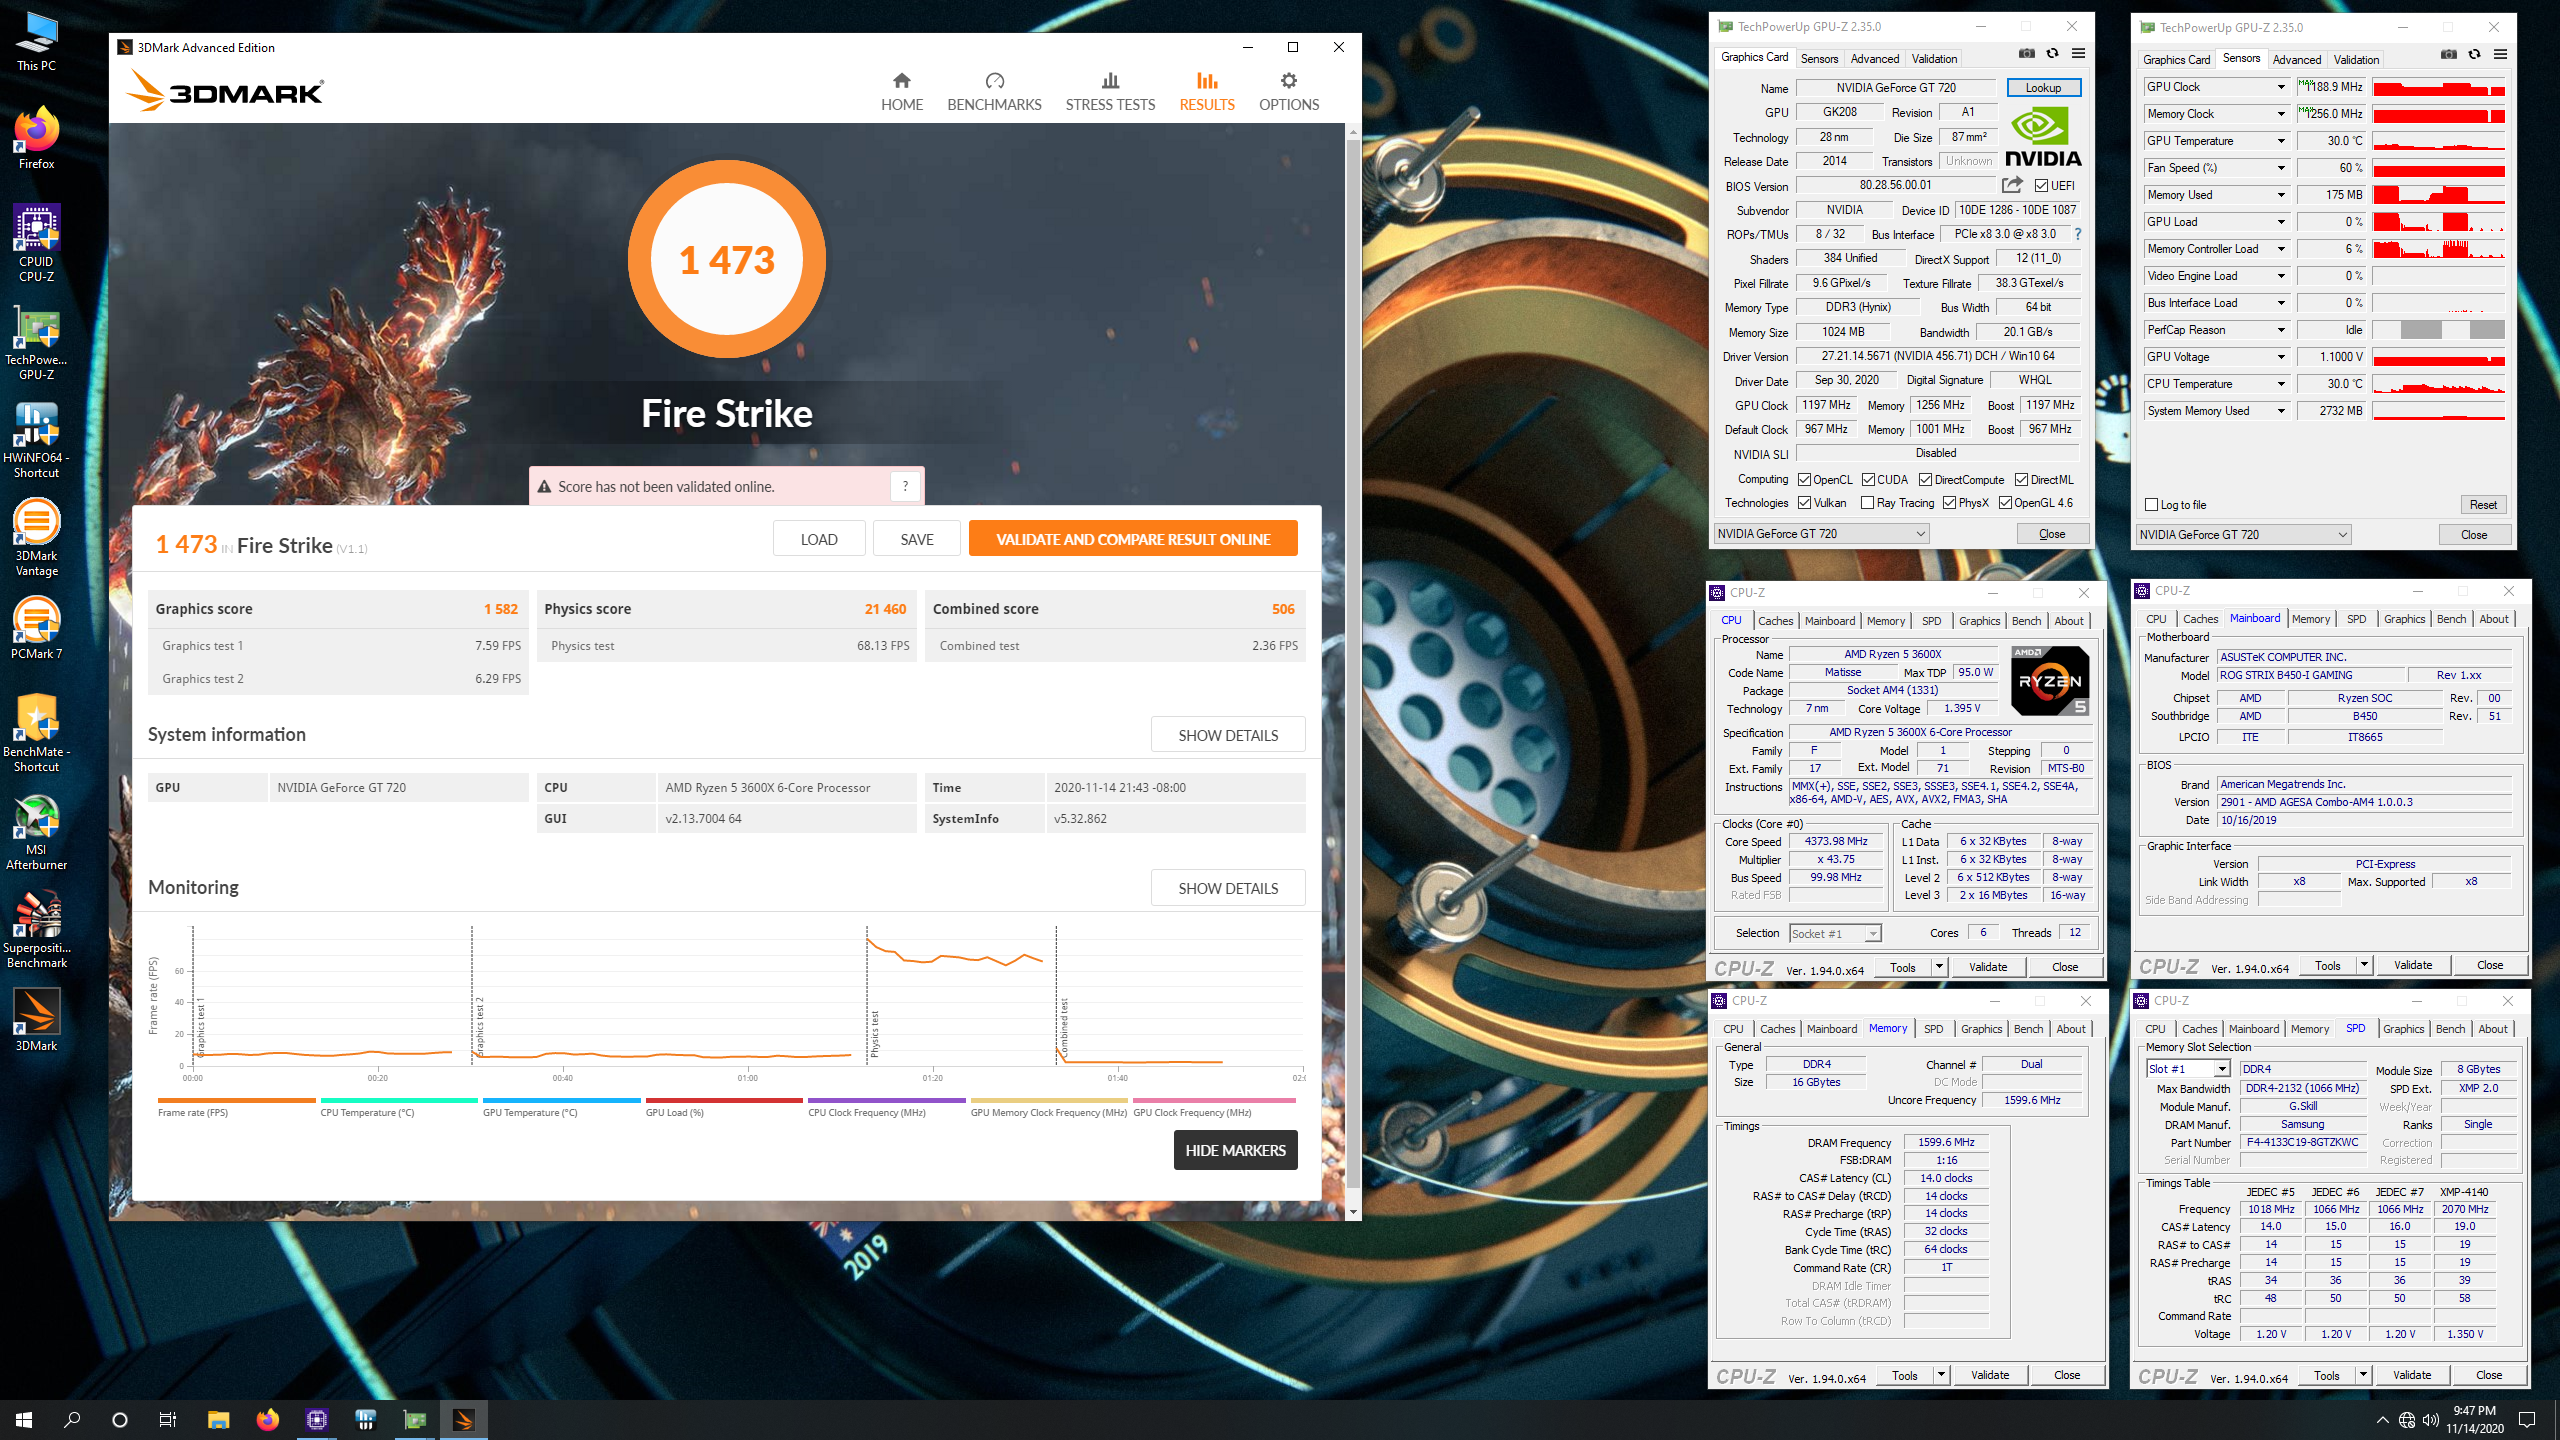Switch to Graphics tab in CPU-Z Memory window
The height and width of the screenshot is (1440, 2560).
click(1981, 1029)
